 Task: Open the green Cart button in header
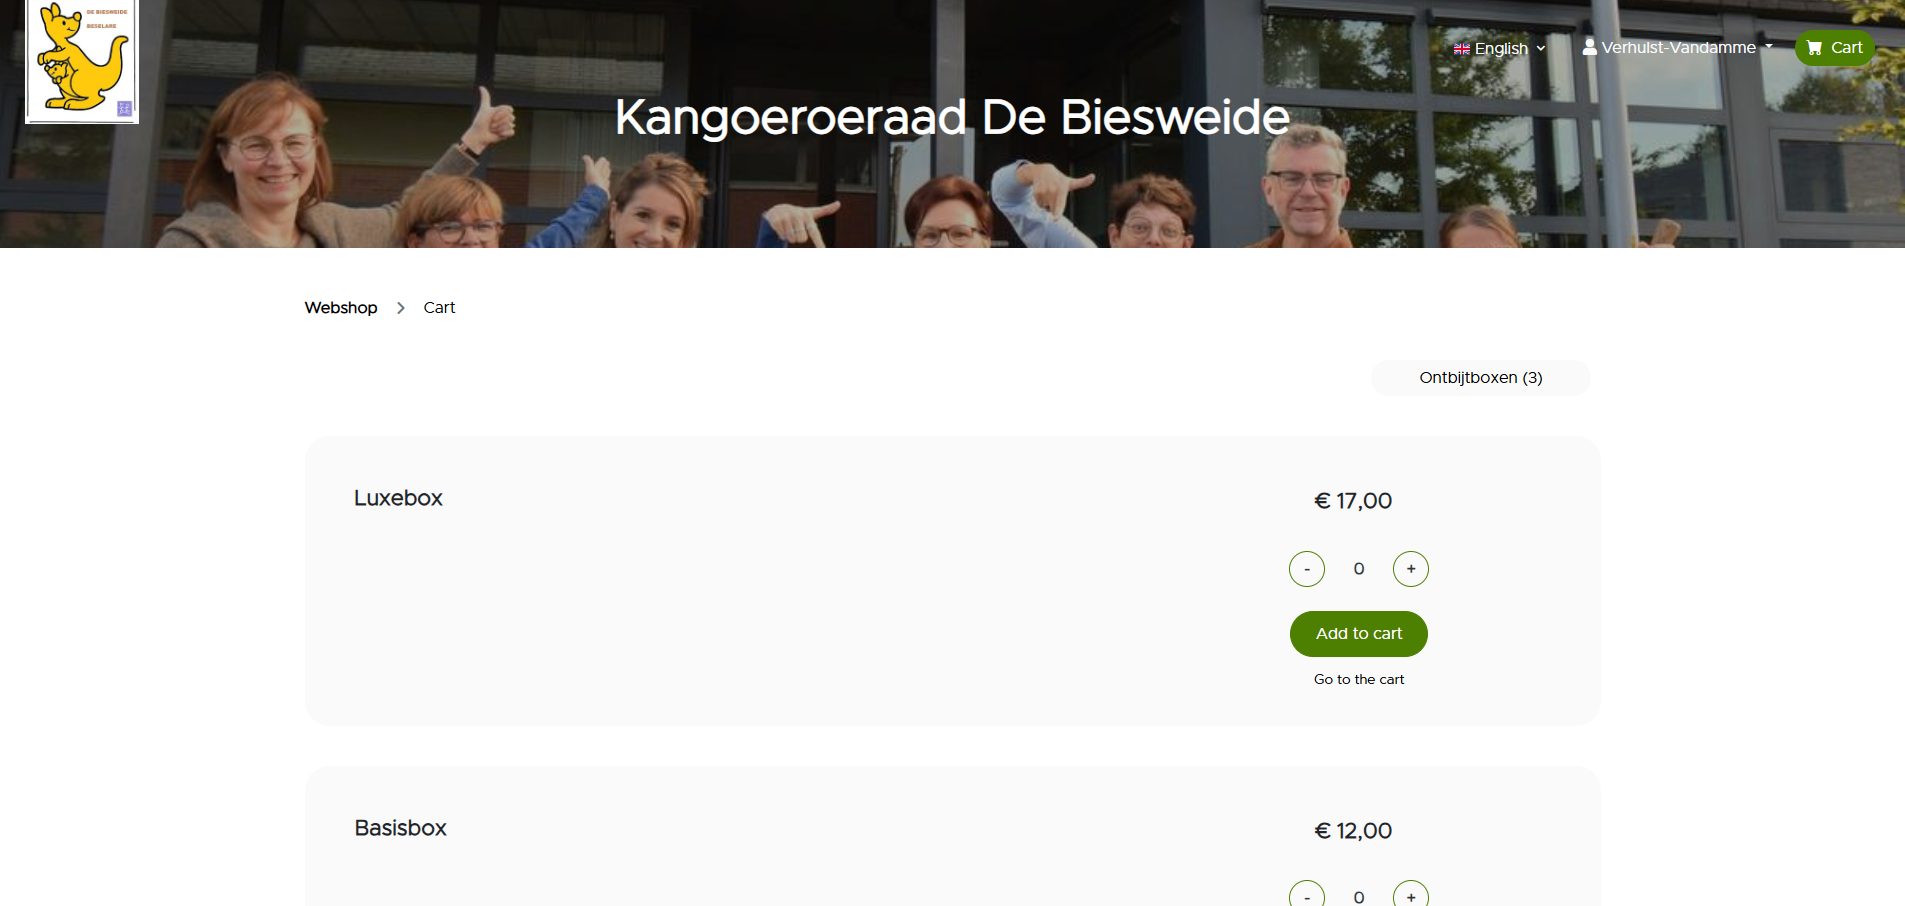click(x=1834, y=48)
